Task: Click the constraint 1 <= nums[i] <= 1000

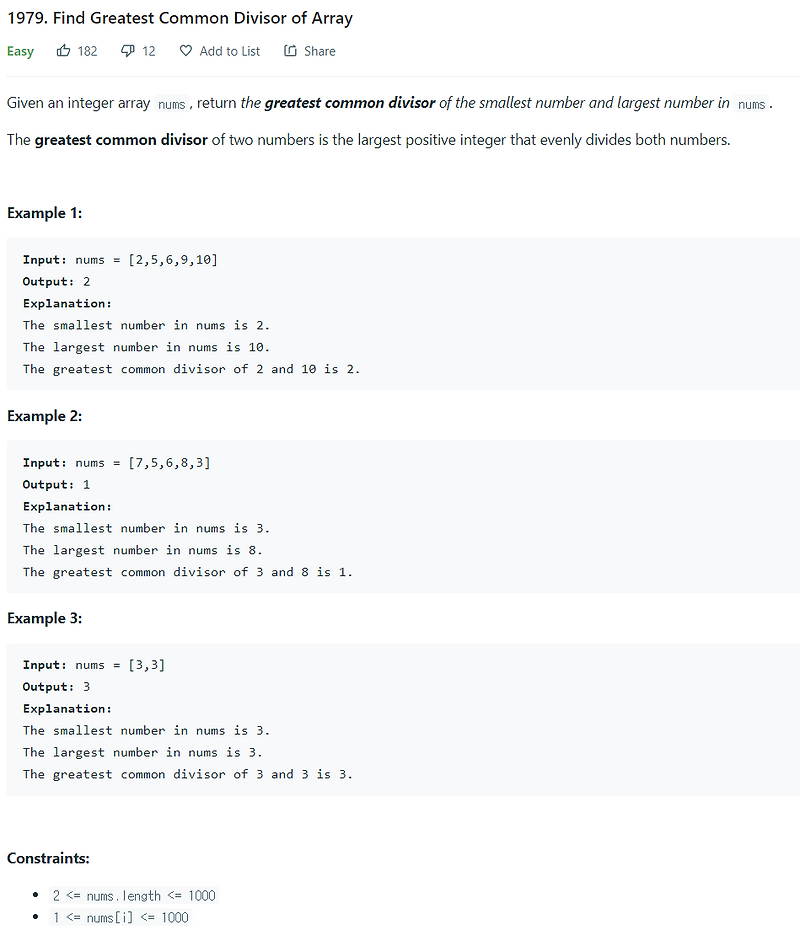Action: [x=122, y=917]
